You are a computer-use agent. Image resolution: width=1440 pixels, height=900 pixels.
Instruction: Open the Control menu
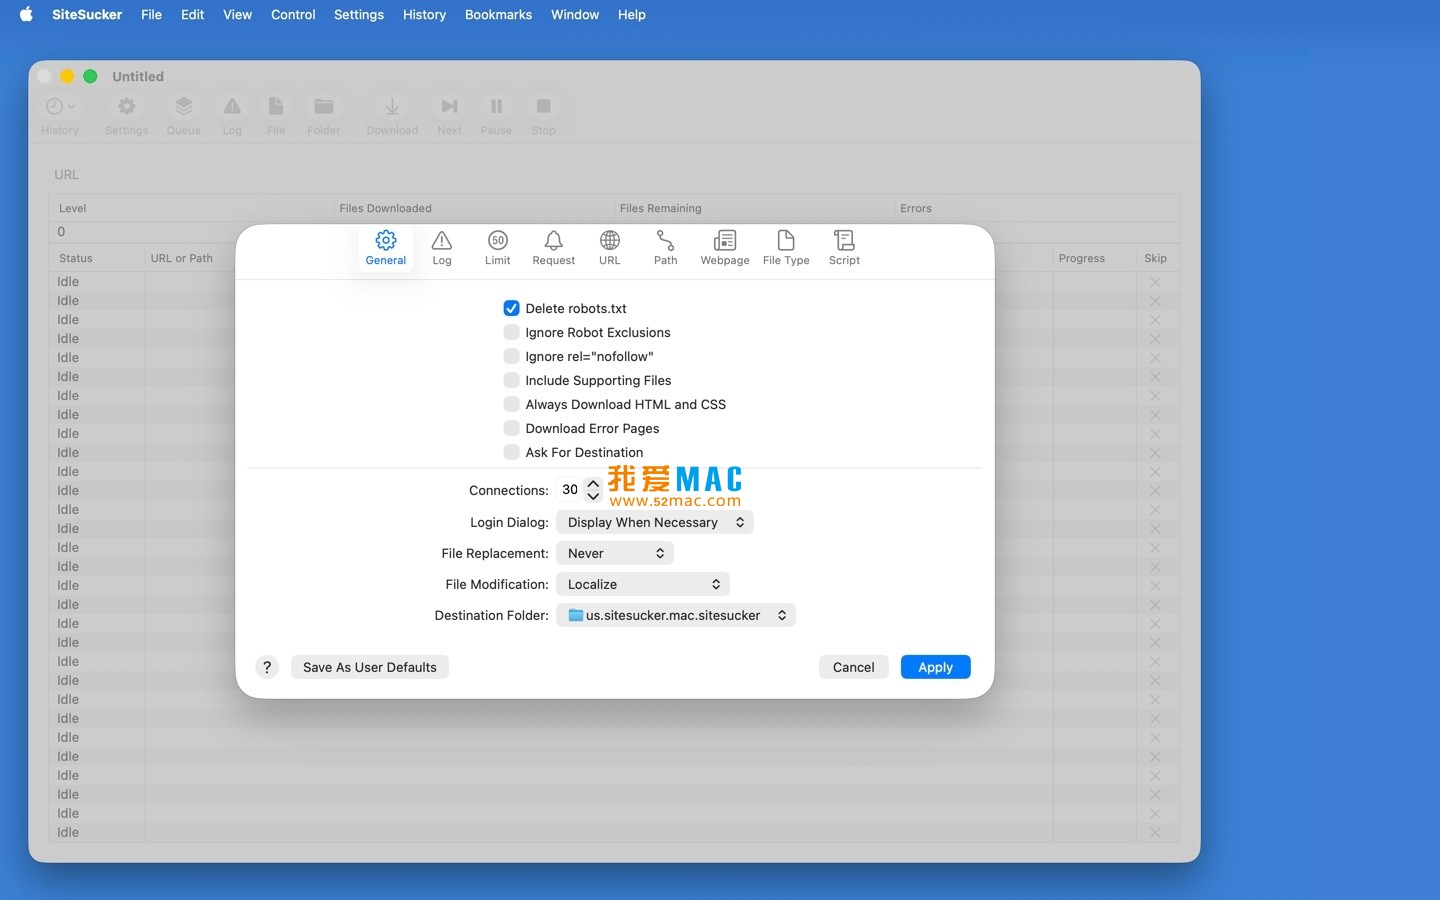[293, 14]
